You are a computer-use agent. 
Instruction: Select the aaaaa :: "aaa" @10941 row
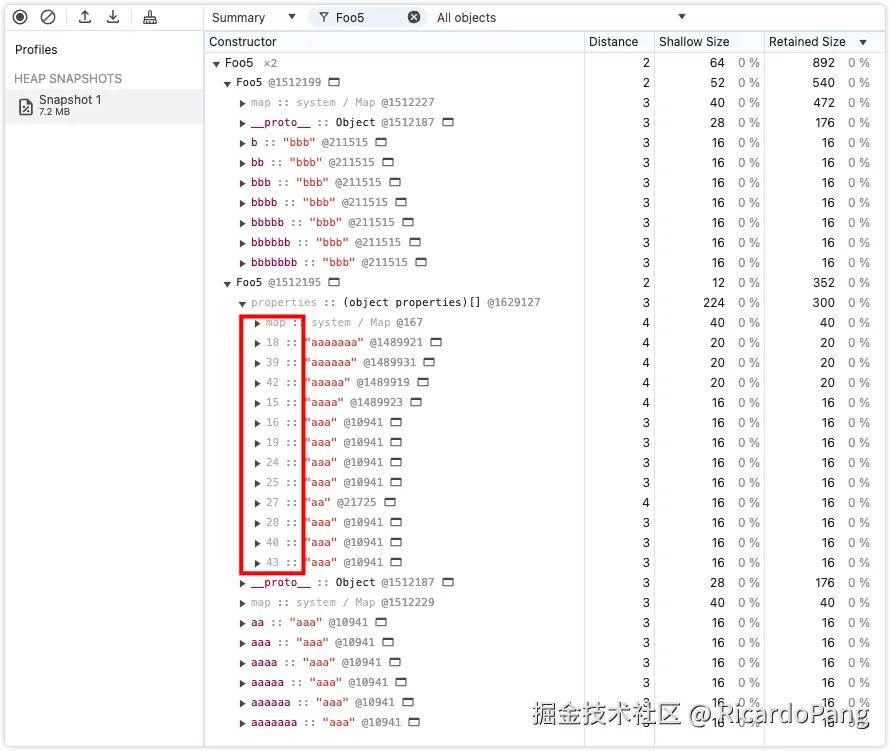(545, 682)
